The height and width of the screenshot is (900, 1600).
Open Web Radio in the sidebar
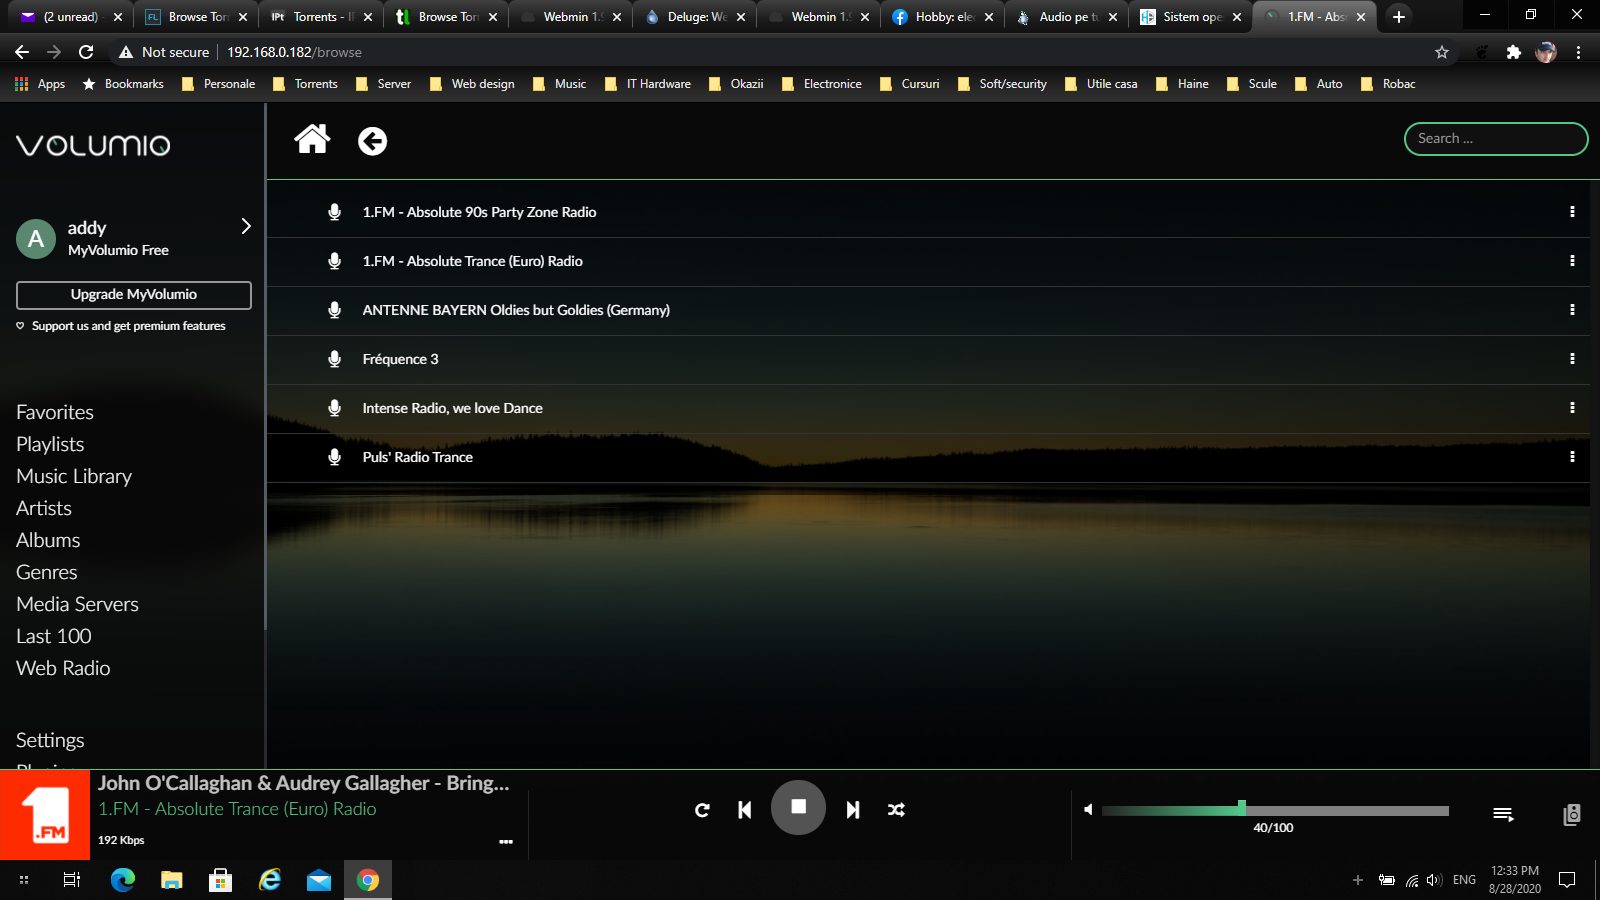click(x=63, y=668)
